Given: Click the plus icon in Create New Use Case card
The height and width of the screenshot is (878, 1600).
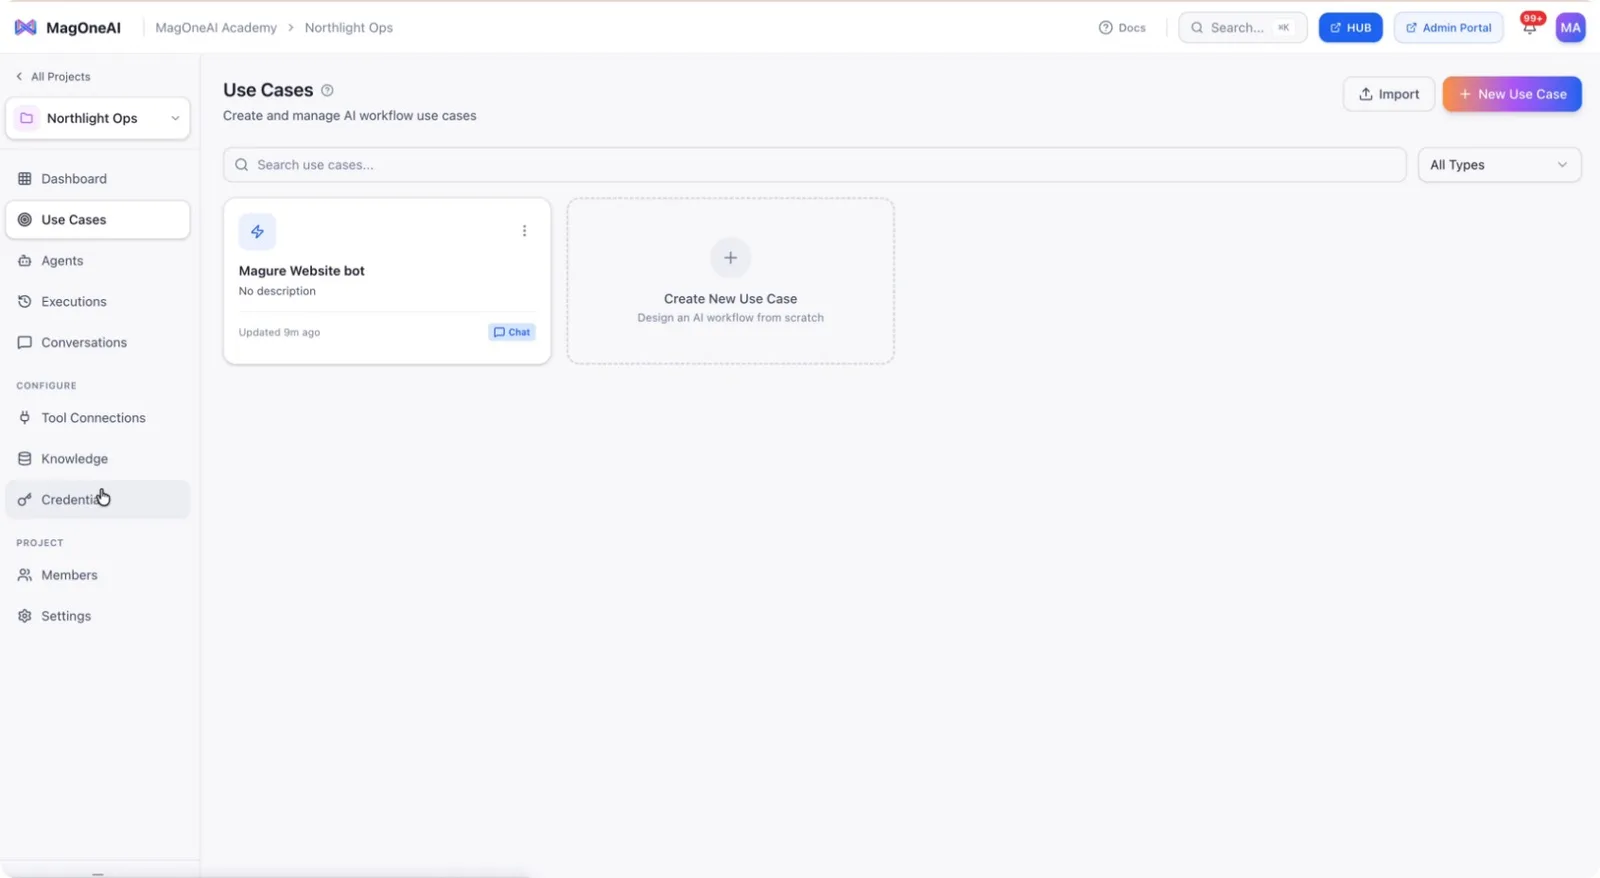Looking at the screenshot, I should (730, 258).
